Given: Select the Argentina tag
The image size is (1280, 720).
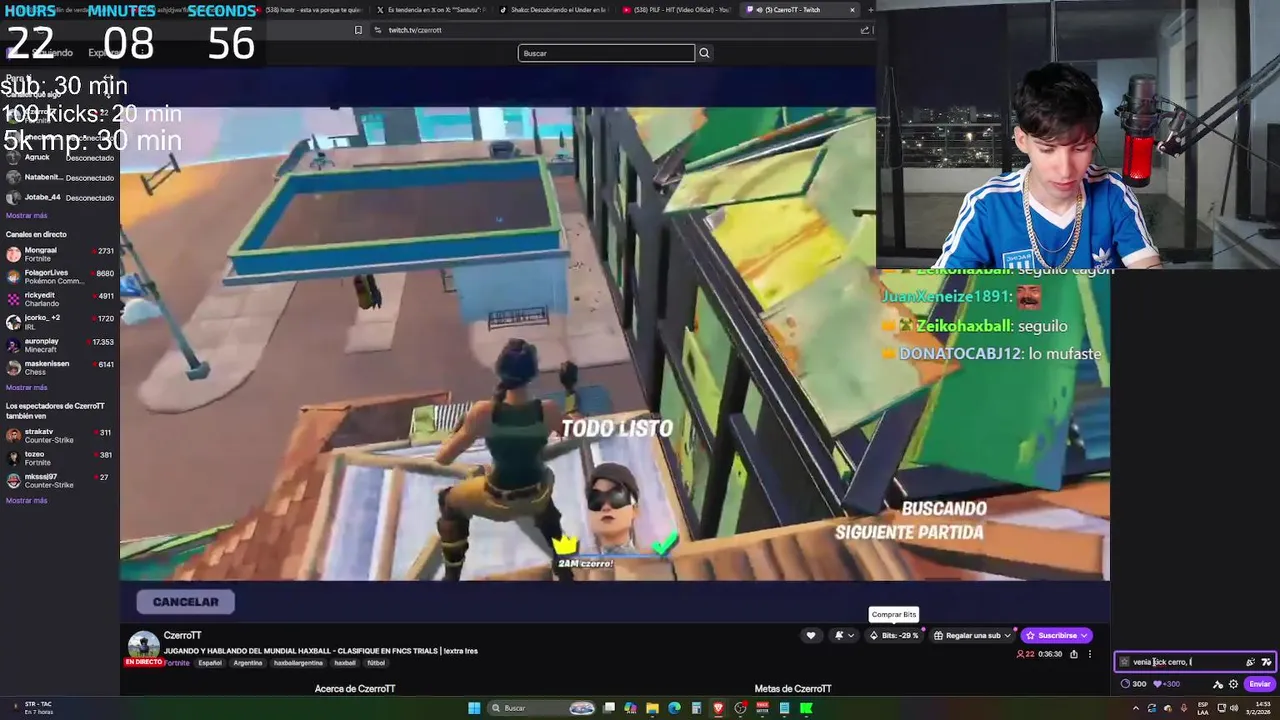Looking at the screenshot, I should point(248,663).
